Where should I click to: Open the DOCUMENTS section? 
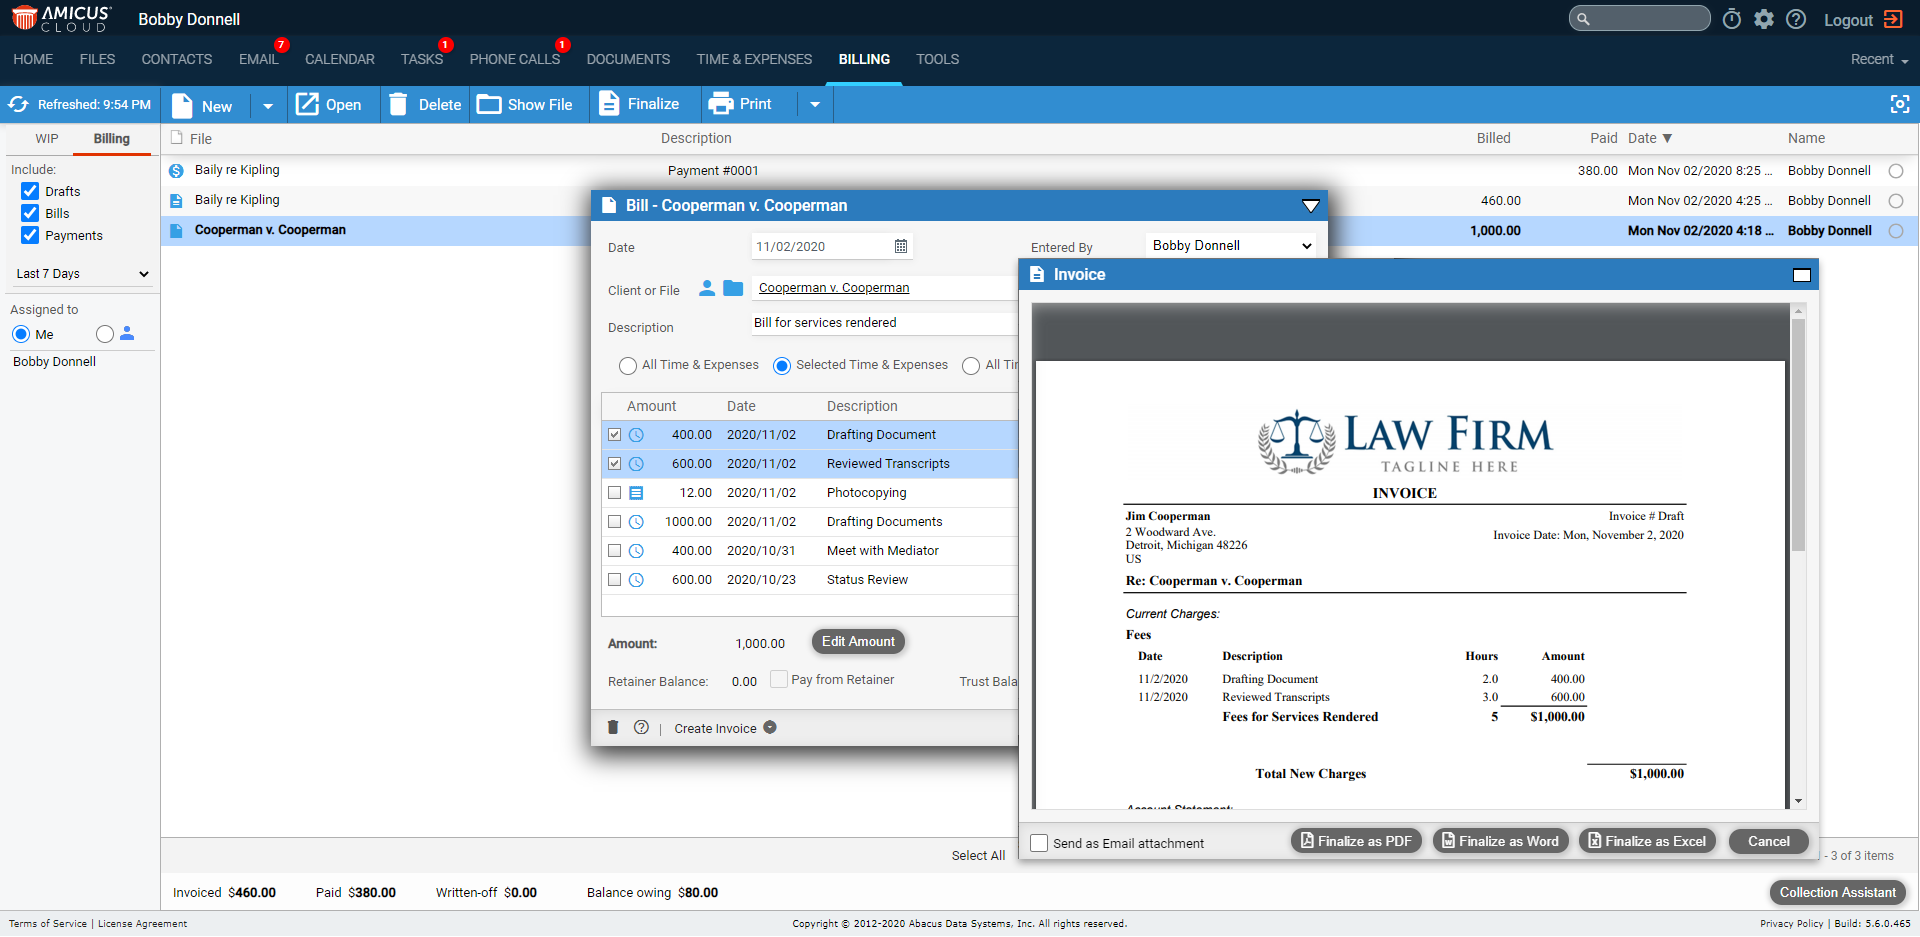(x=628, y=60)
